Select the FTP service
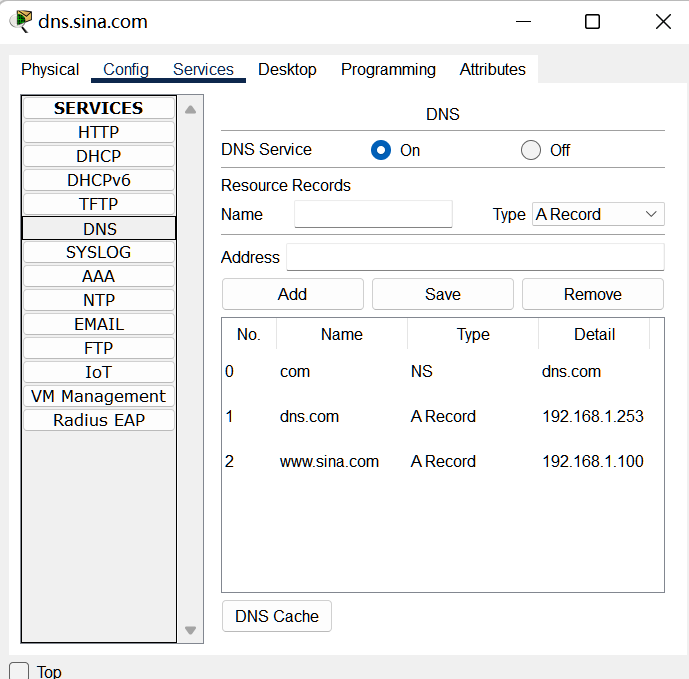 [x=99, y=348]
